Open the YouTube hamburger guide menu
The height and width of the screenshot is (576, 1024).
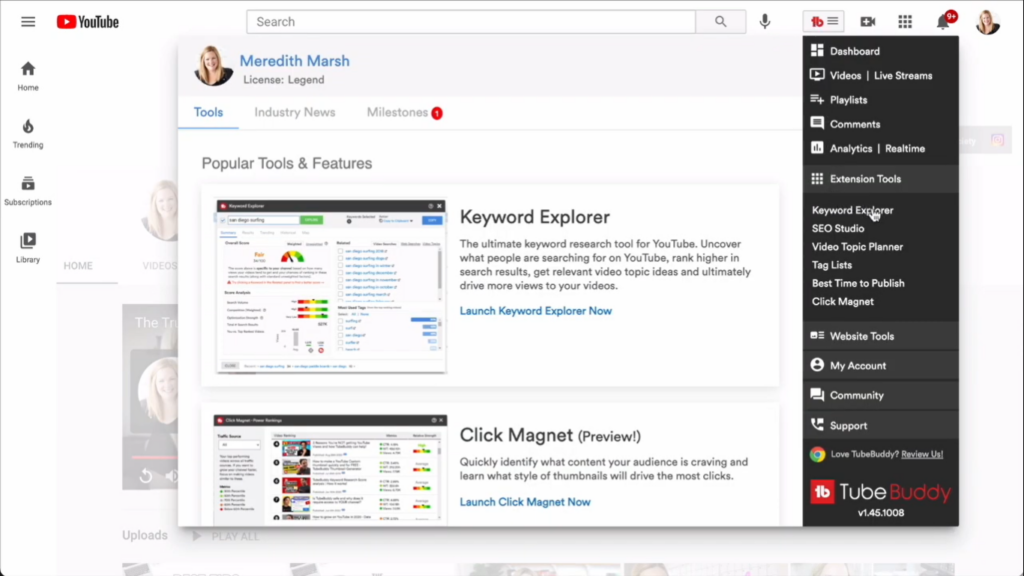(28, 22)
